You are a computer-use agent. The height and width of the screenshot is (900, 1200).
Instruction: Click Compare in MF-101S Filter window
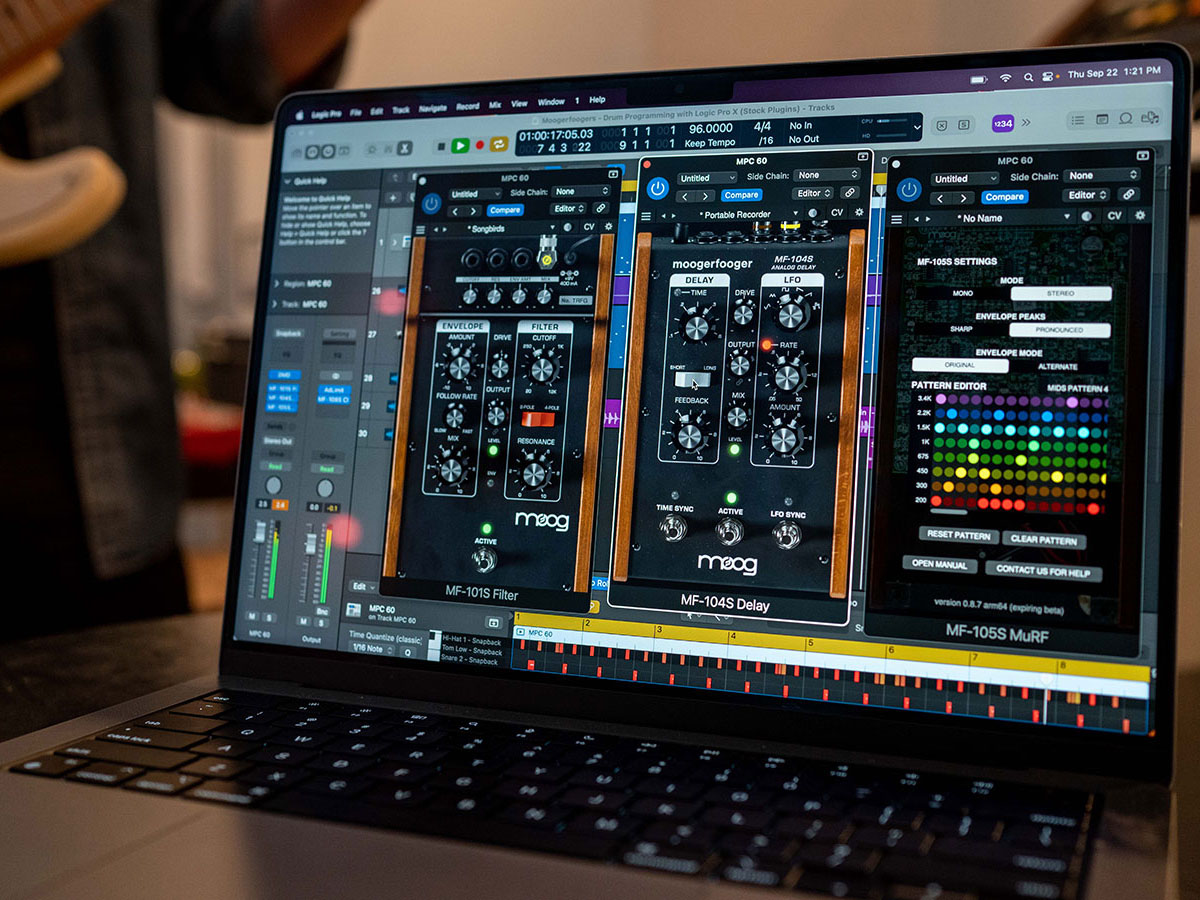pos(505,210)
